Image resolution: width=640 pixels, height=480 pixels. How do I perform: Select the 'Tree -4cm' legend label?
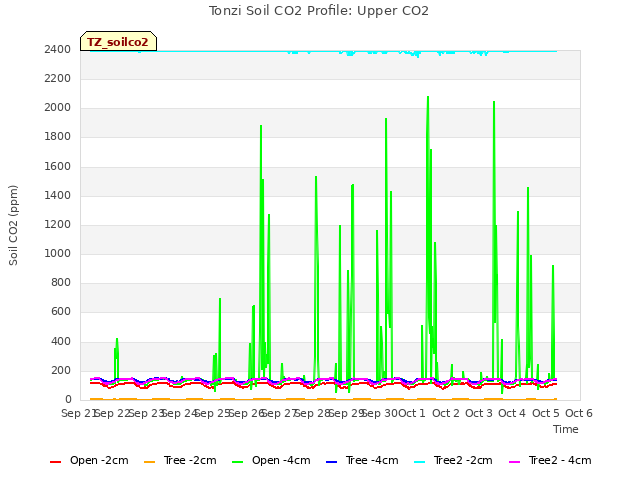tap(372, 460)
